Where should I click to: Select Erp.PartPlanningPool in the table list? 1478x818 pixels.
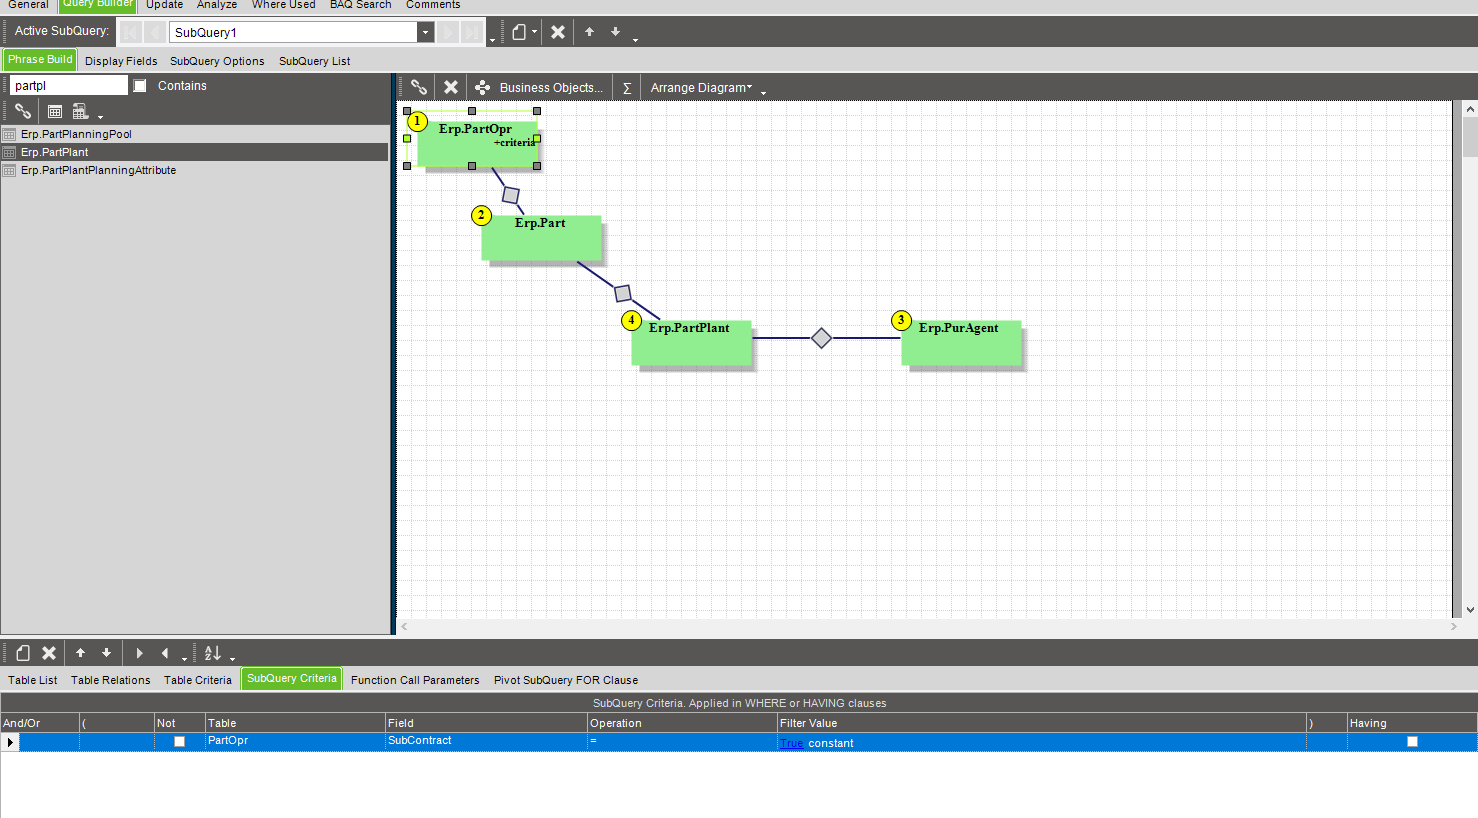[194, 134]
